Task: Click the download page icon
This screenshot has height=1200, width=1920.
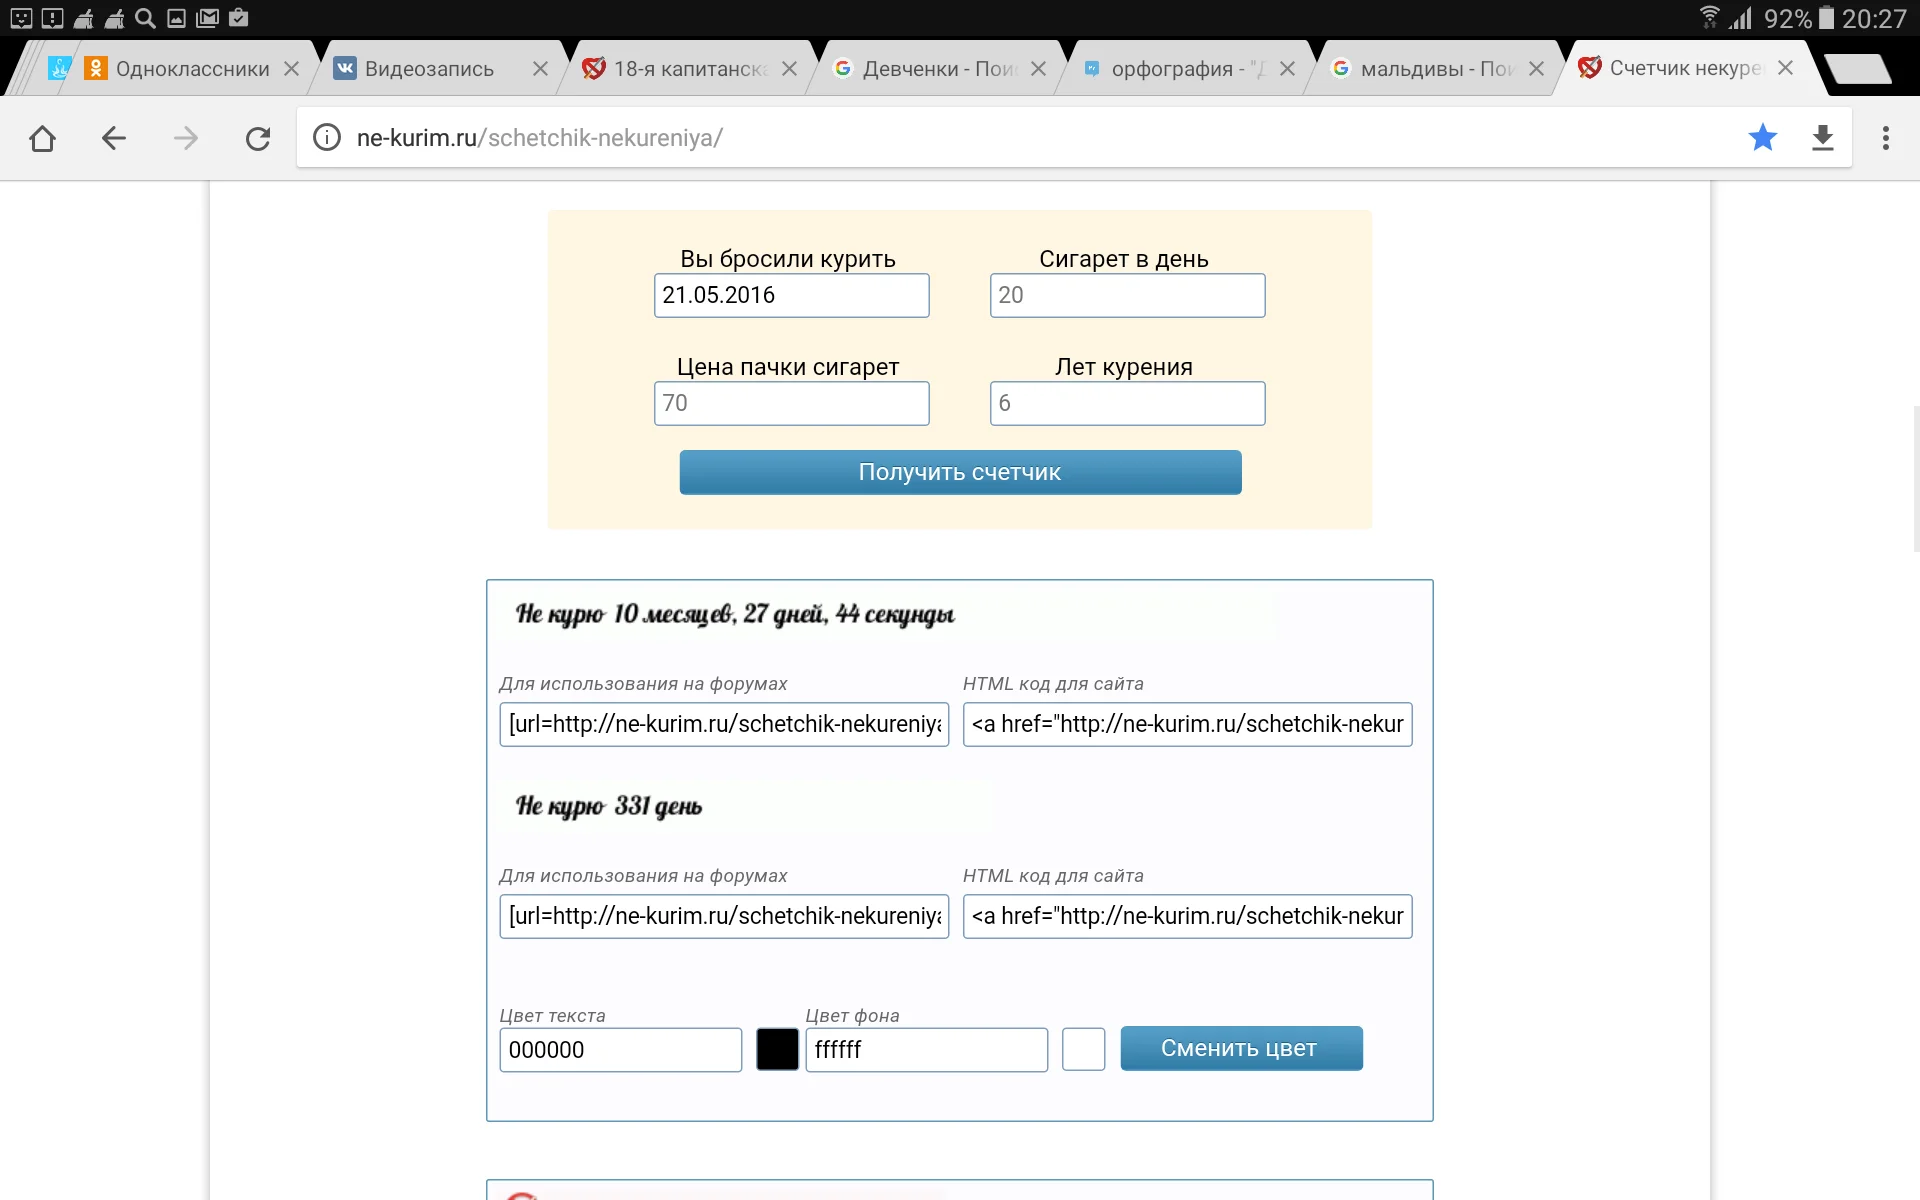Action: click(x=1824, y=138)
